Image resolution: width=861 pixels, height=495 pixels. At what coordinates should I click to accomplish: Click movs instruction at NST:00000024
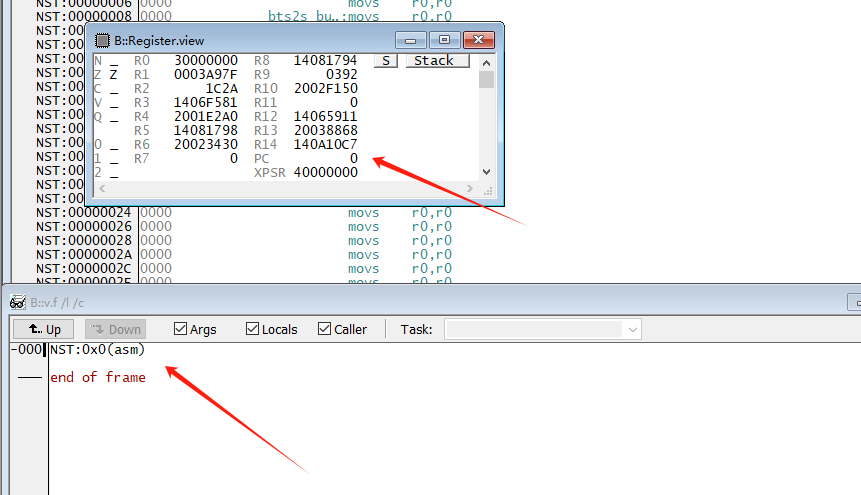tap(364, 213)
